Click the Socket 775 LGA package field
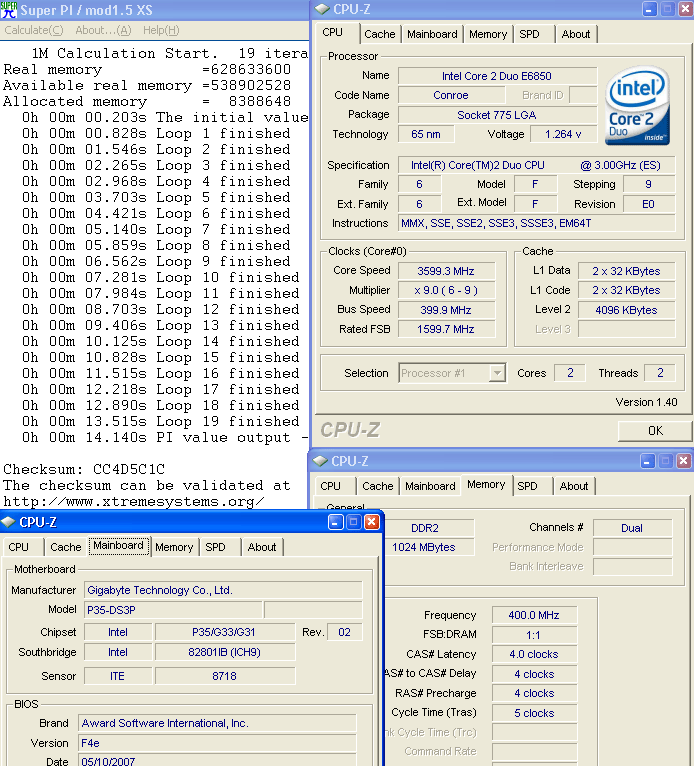 [x=497, y=115]
